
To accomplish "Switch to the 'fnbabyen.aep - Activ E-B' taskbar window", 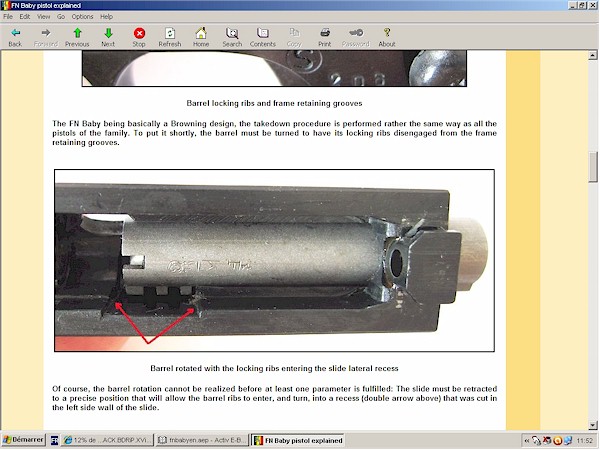I will [x=202, y=440].
